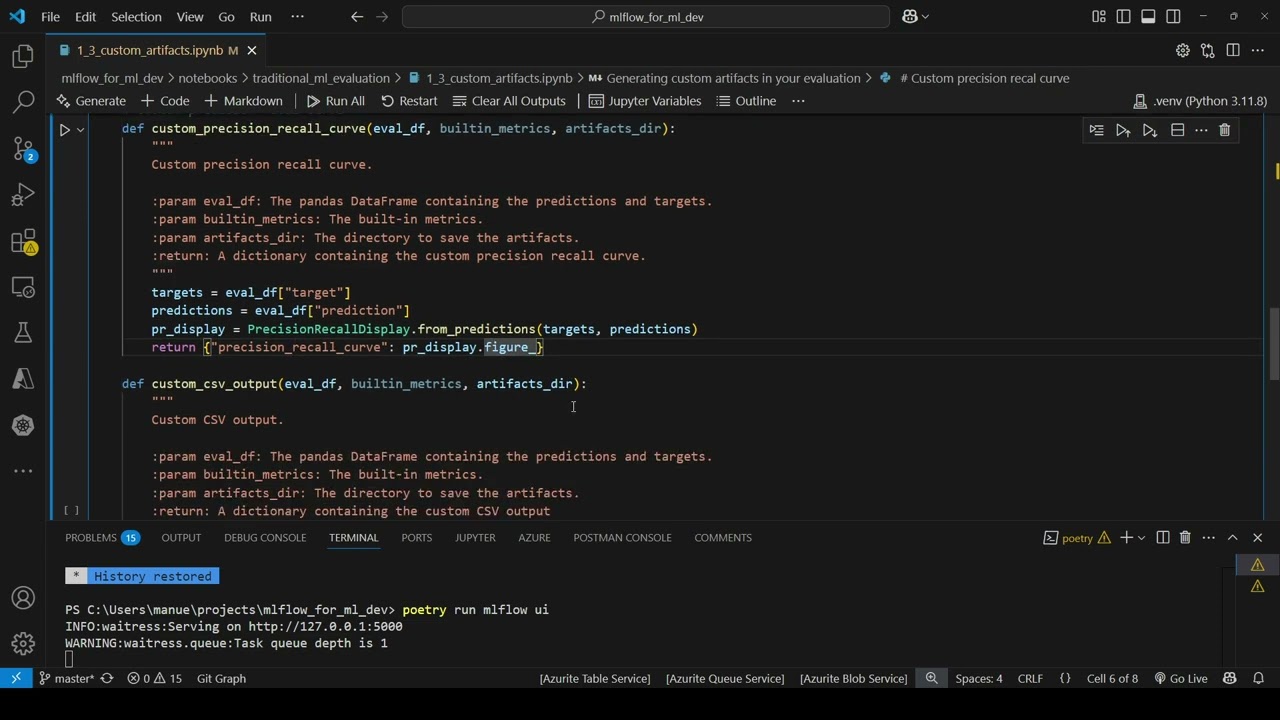Open the Kubernetes view in activity bar

23,425
